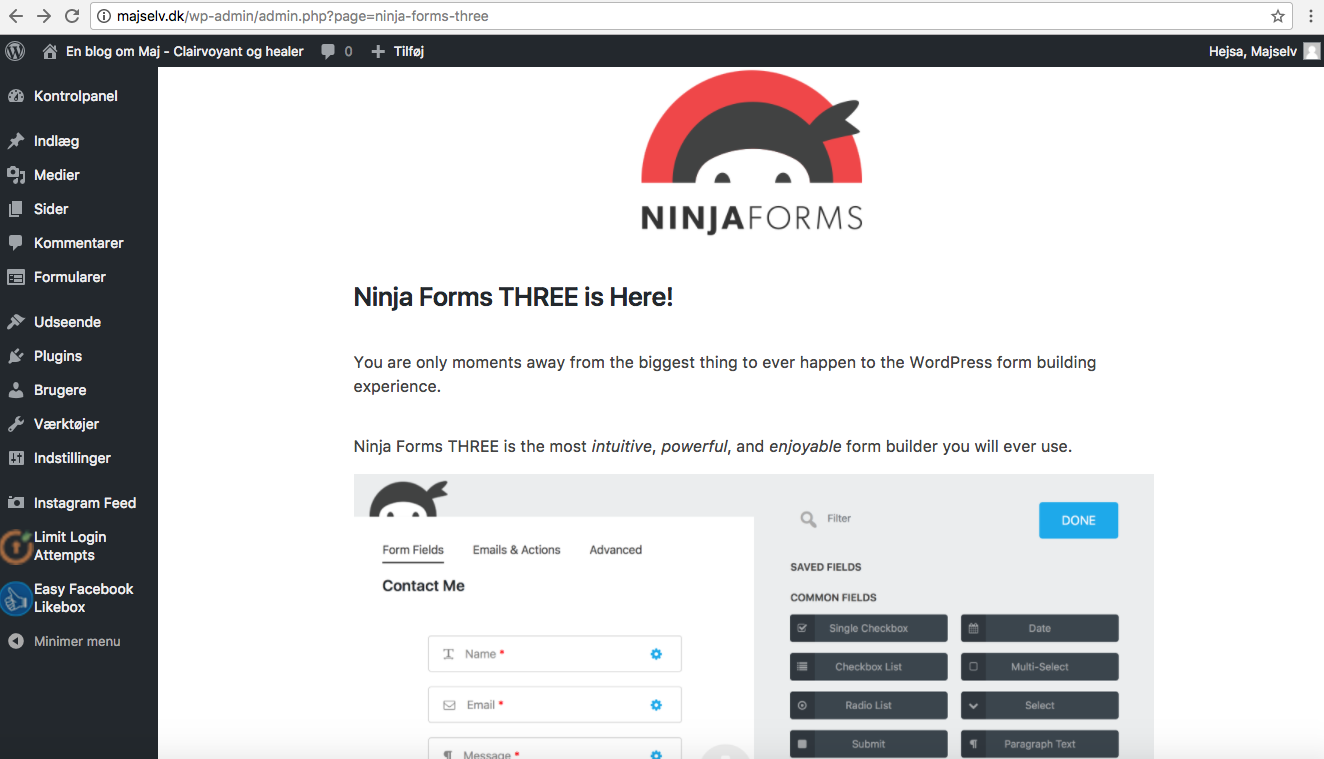Viewport: 1324px width, 759px height.
Task: Open the Kommentarer menu item
Action: pyautogui.click(x=79, y=243)
